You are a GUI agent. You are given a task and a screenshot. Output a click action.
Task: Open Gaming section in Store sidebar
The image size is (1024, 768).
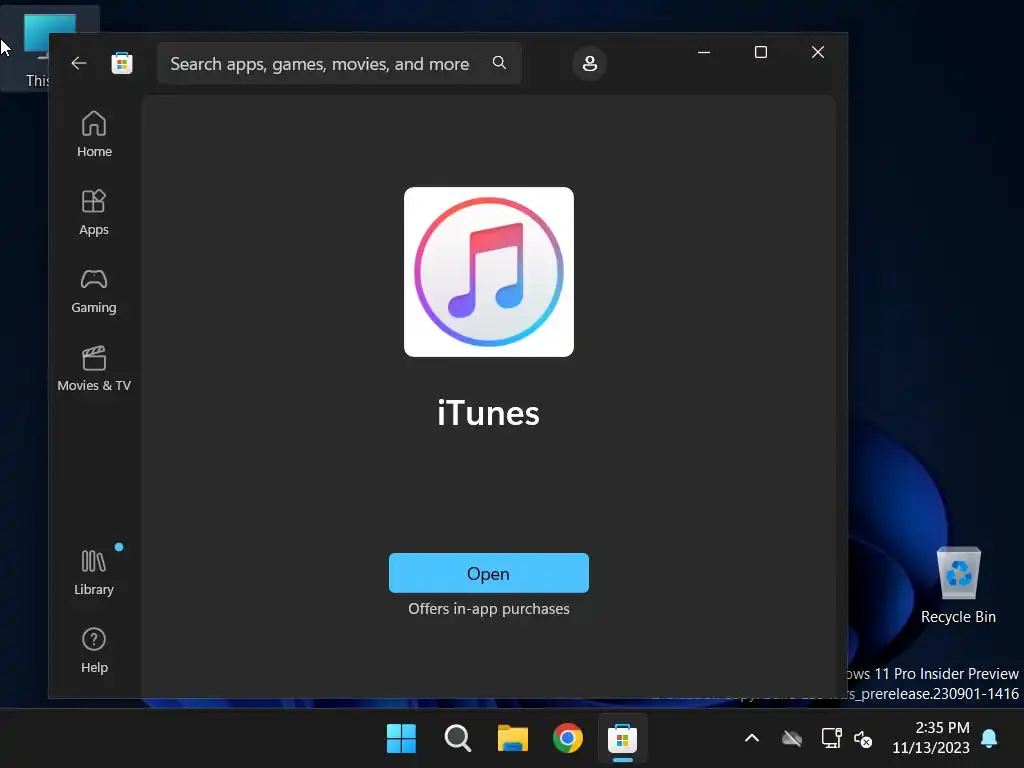tap(94, 291)
